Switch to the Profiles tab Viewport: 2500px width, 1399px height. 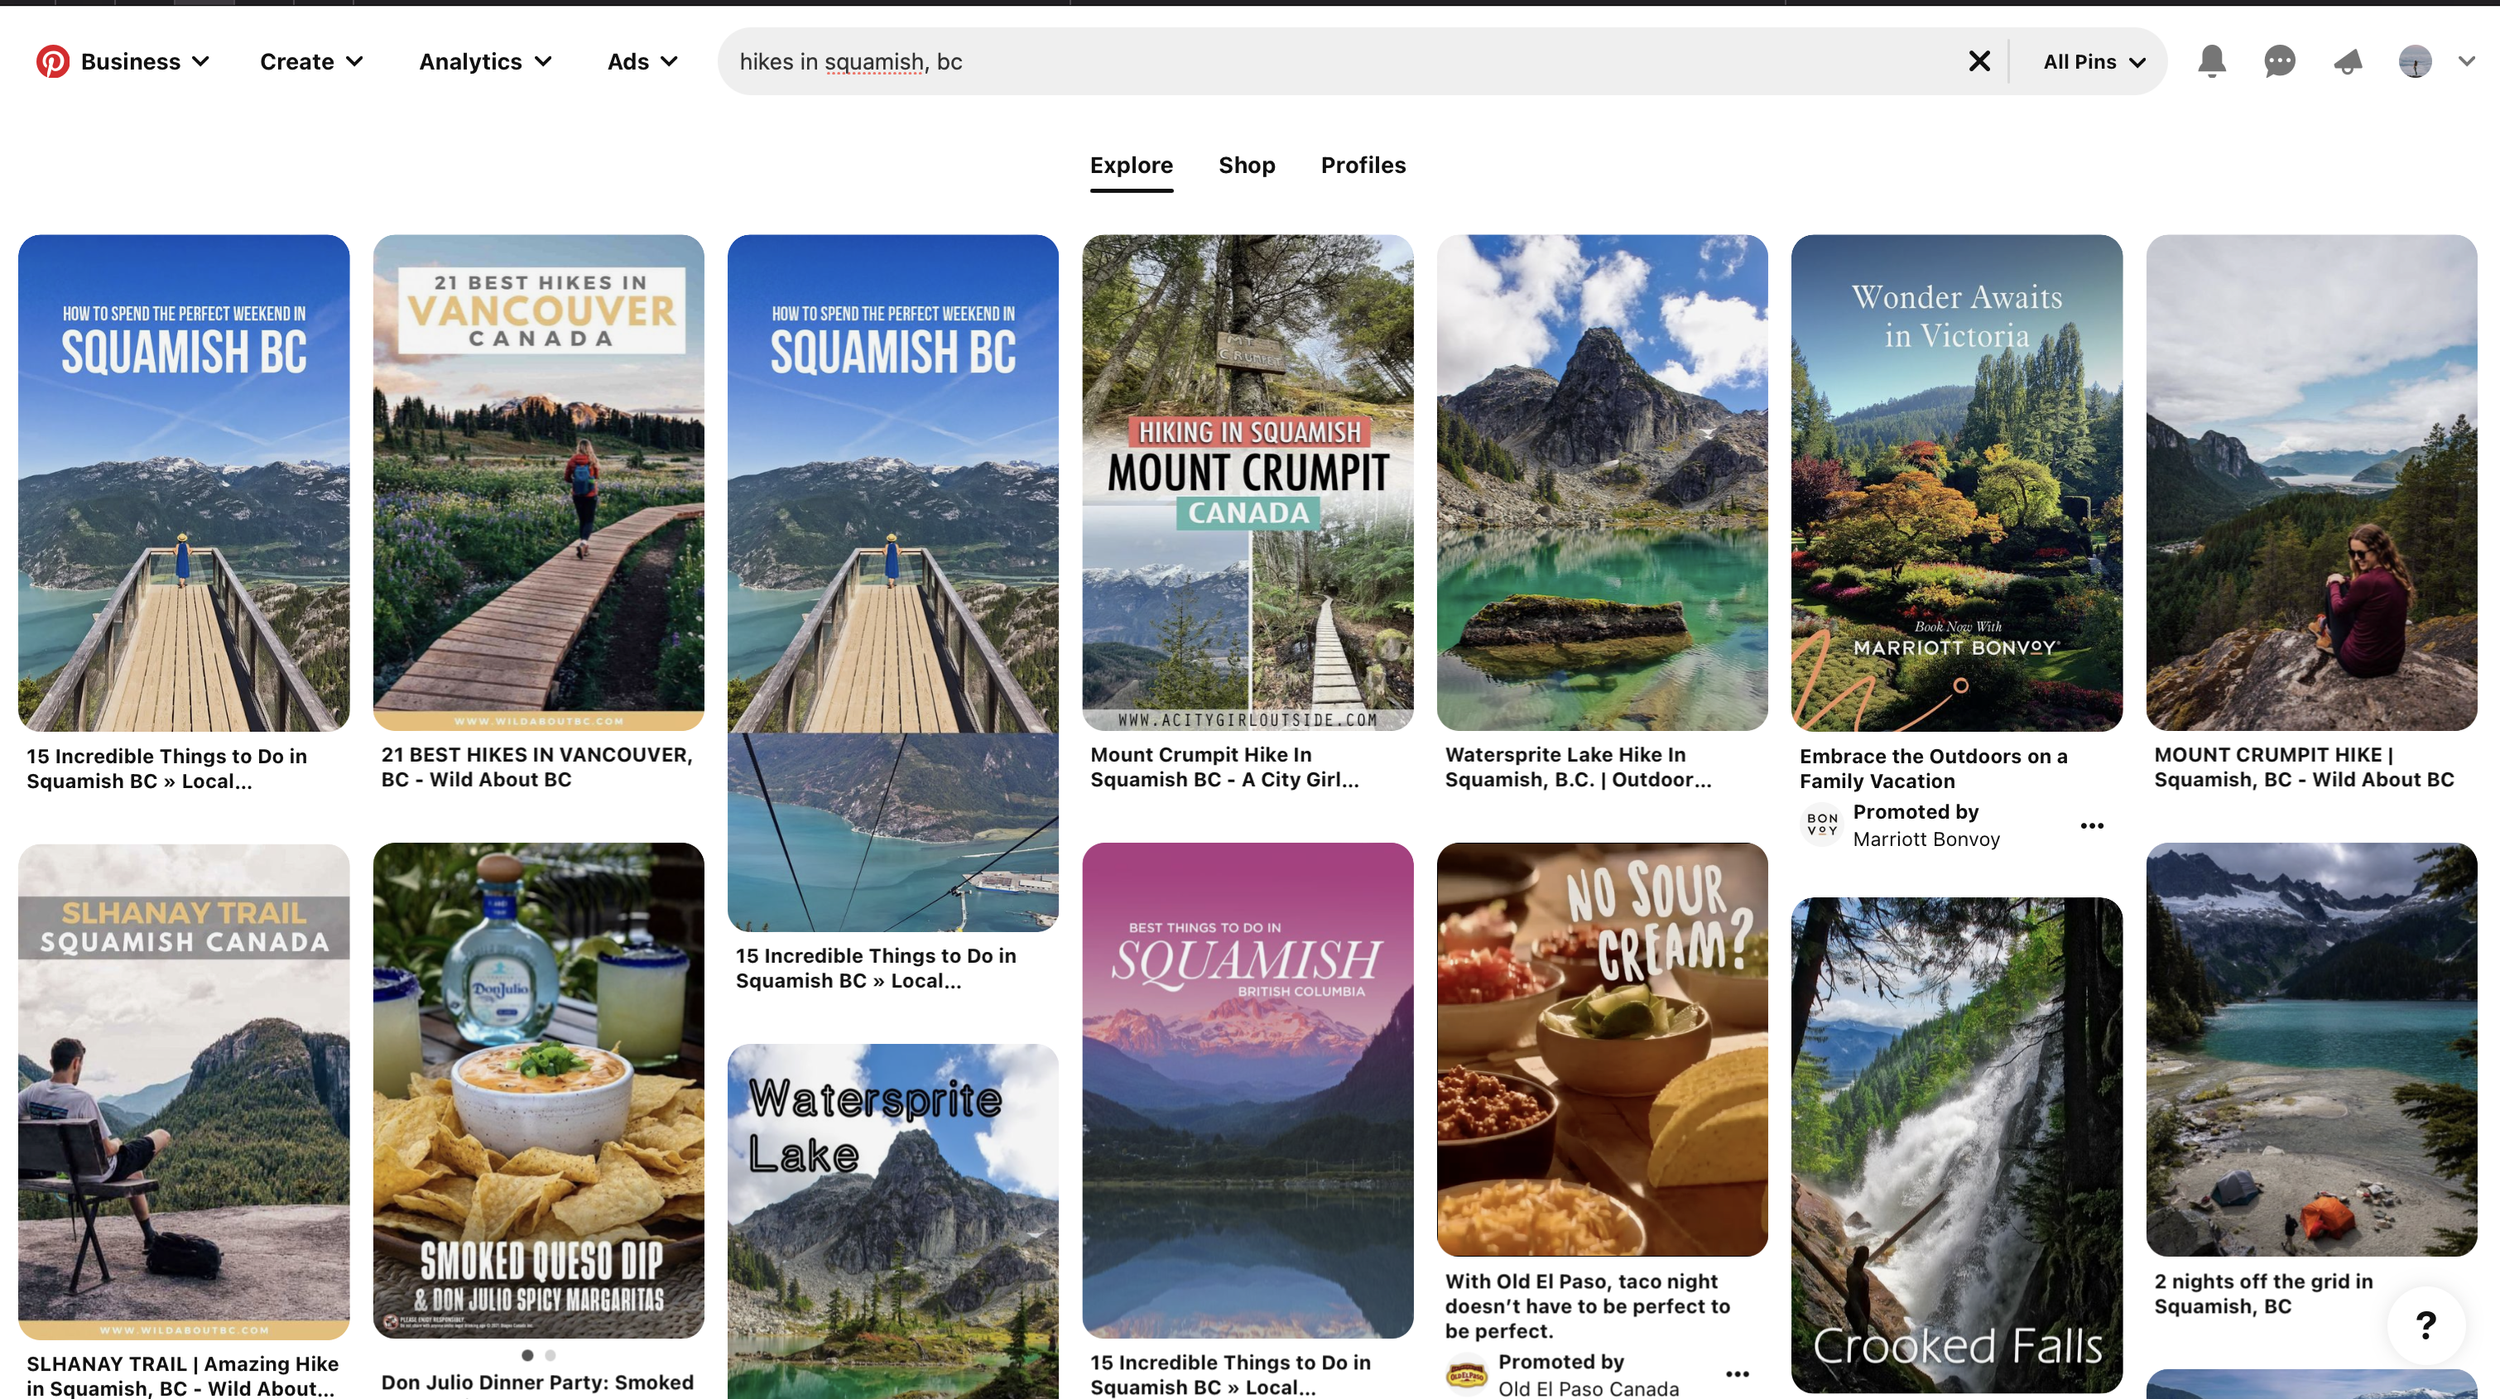(x=1362, y=165)
